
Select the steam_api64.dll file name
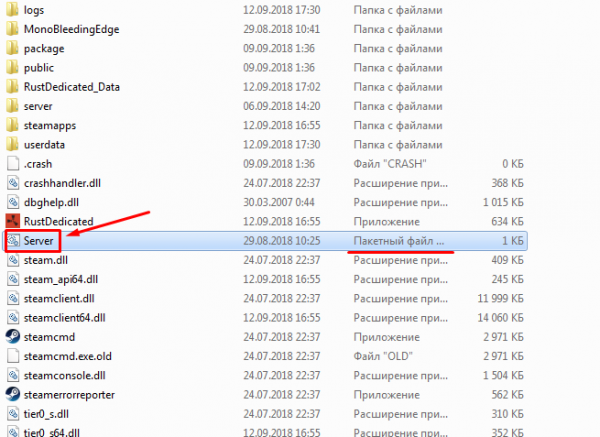(61, 279)
